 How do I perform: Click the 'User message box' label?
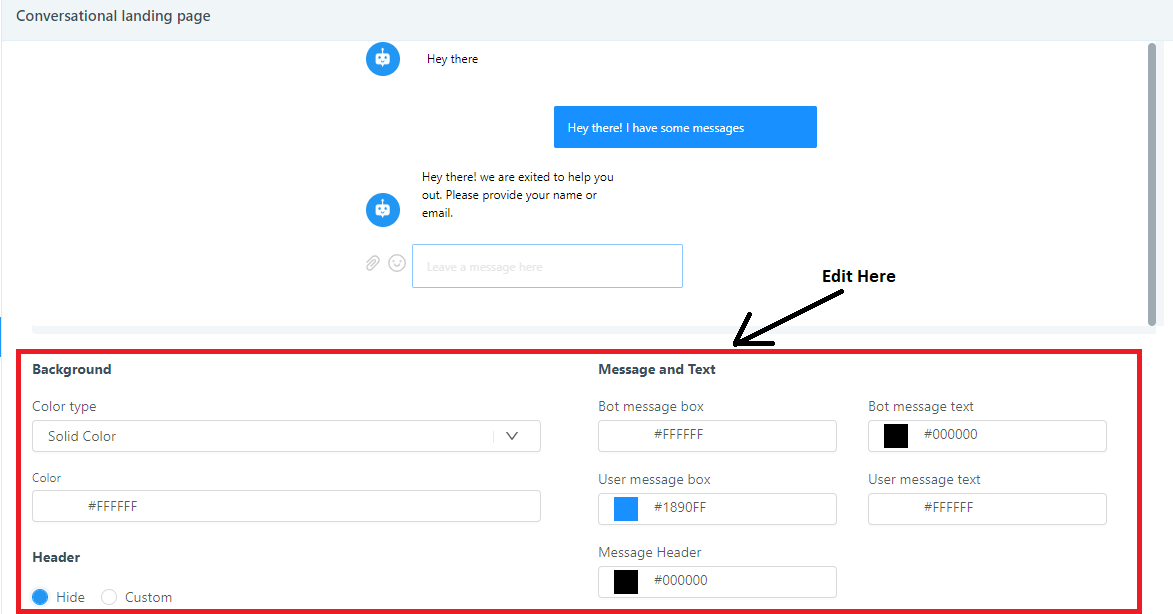655,480
